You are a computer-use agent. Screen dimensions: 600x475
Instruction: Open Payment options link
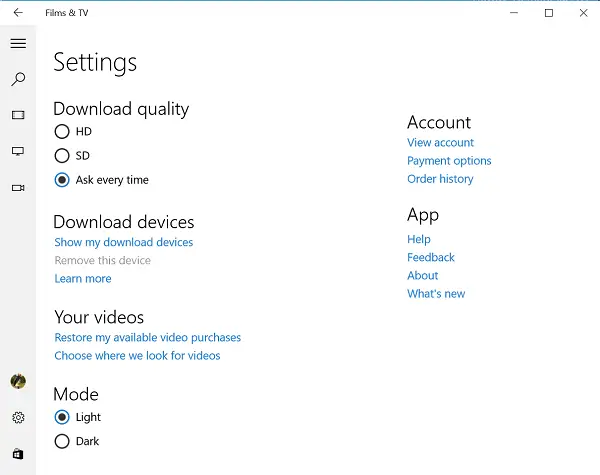(x=449, y=161)
